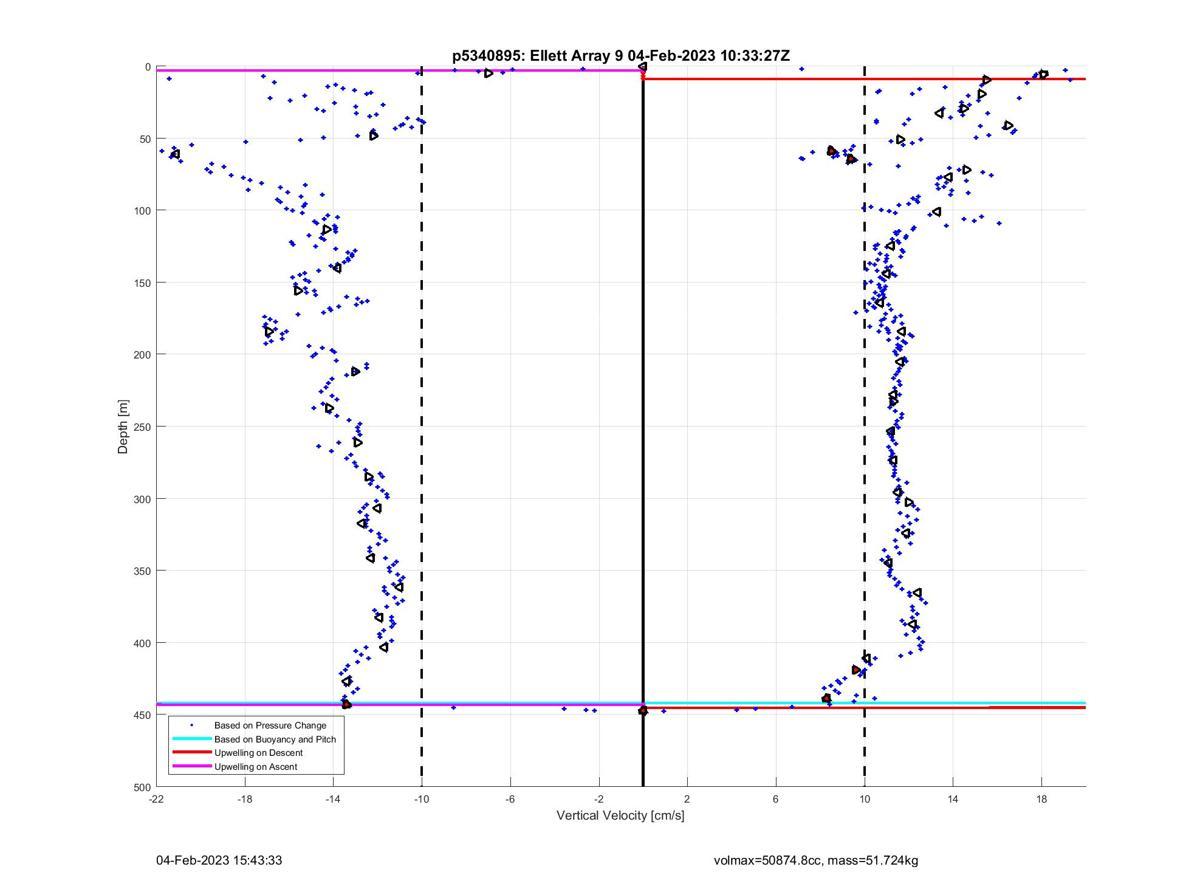Click x-axis tick label '-10'
The width and height of the screenshot is (1200, 885).
pyautogui.click(x=421, y=799)
